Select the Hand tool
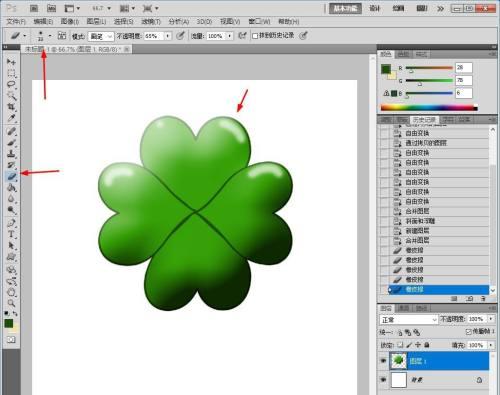This screenshot has height=395, width=500. tap(11, 293)
